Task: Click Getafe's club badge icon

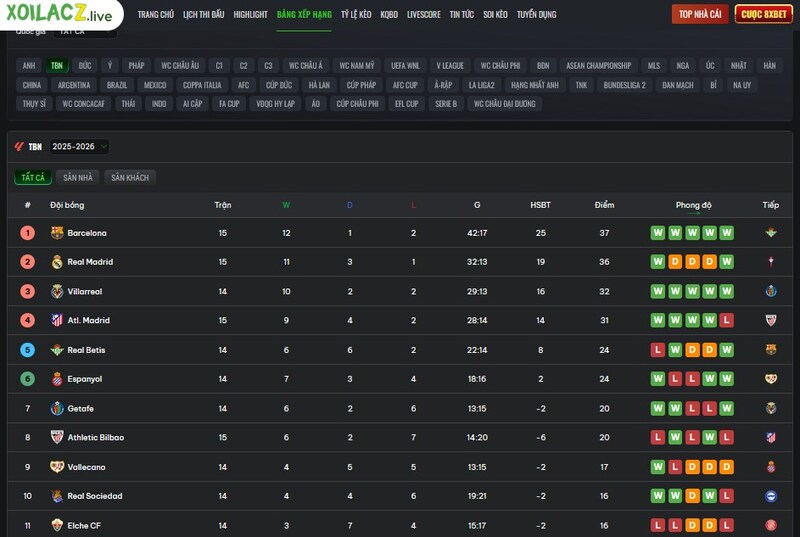Action: pos(57,409)
